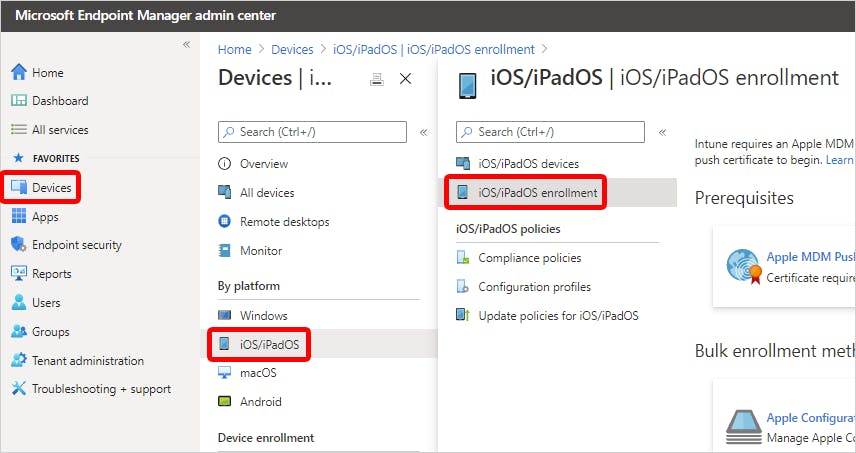Click the Reports icon in sidebar

pyautogui.click(x=18, y=274)
